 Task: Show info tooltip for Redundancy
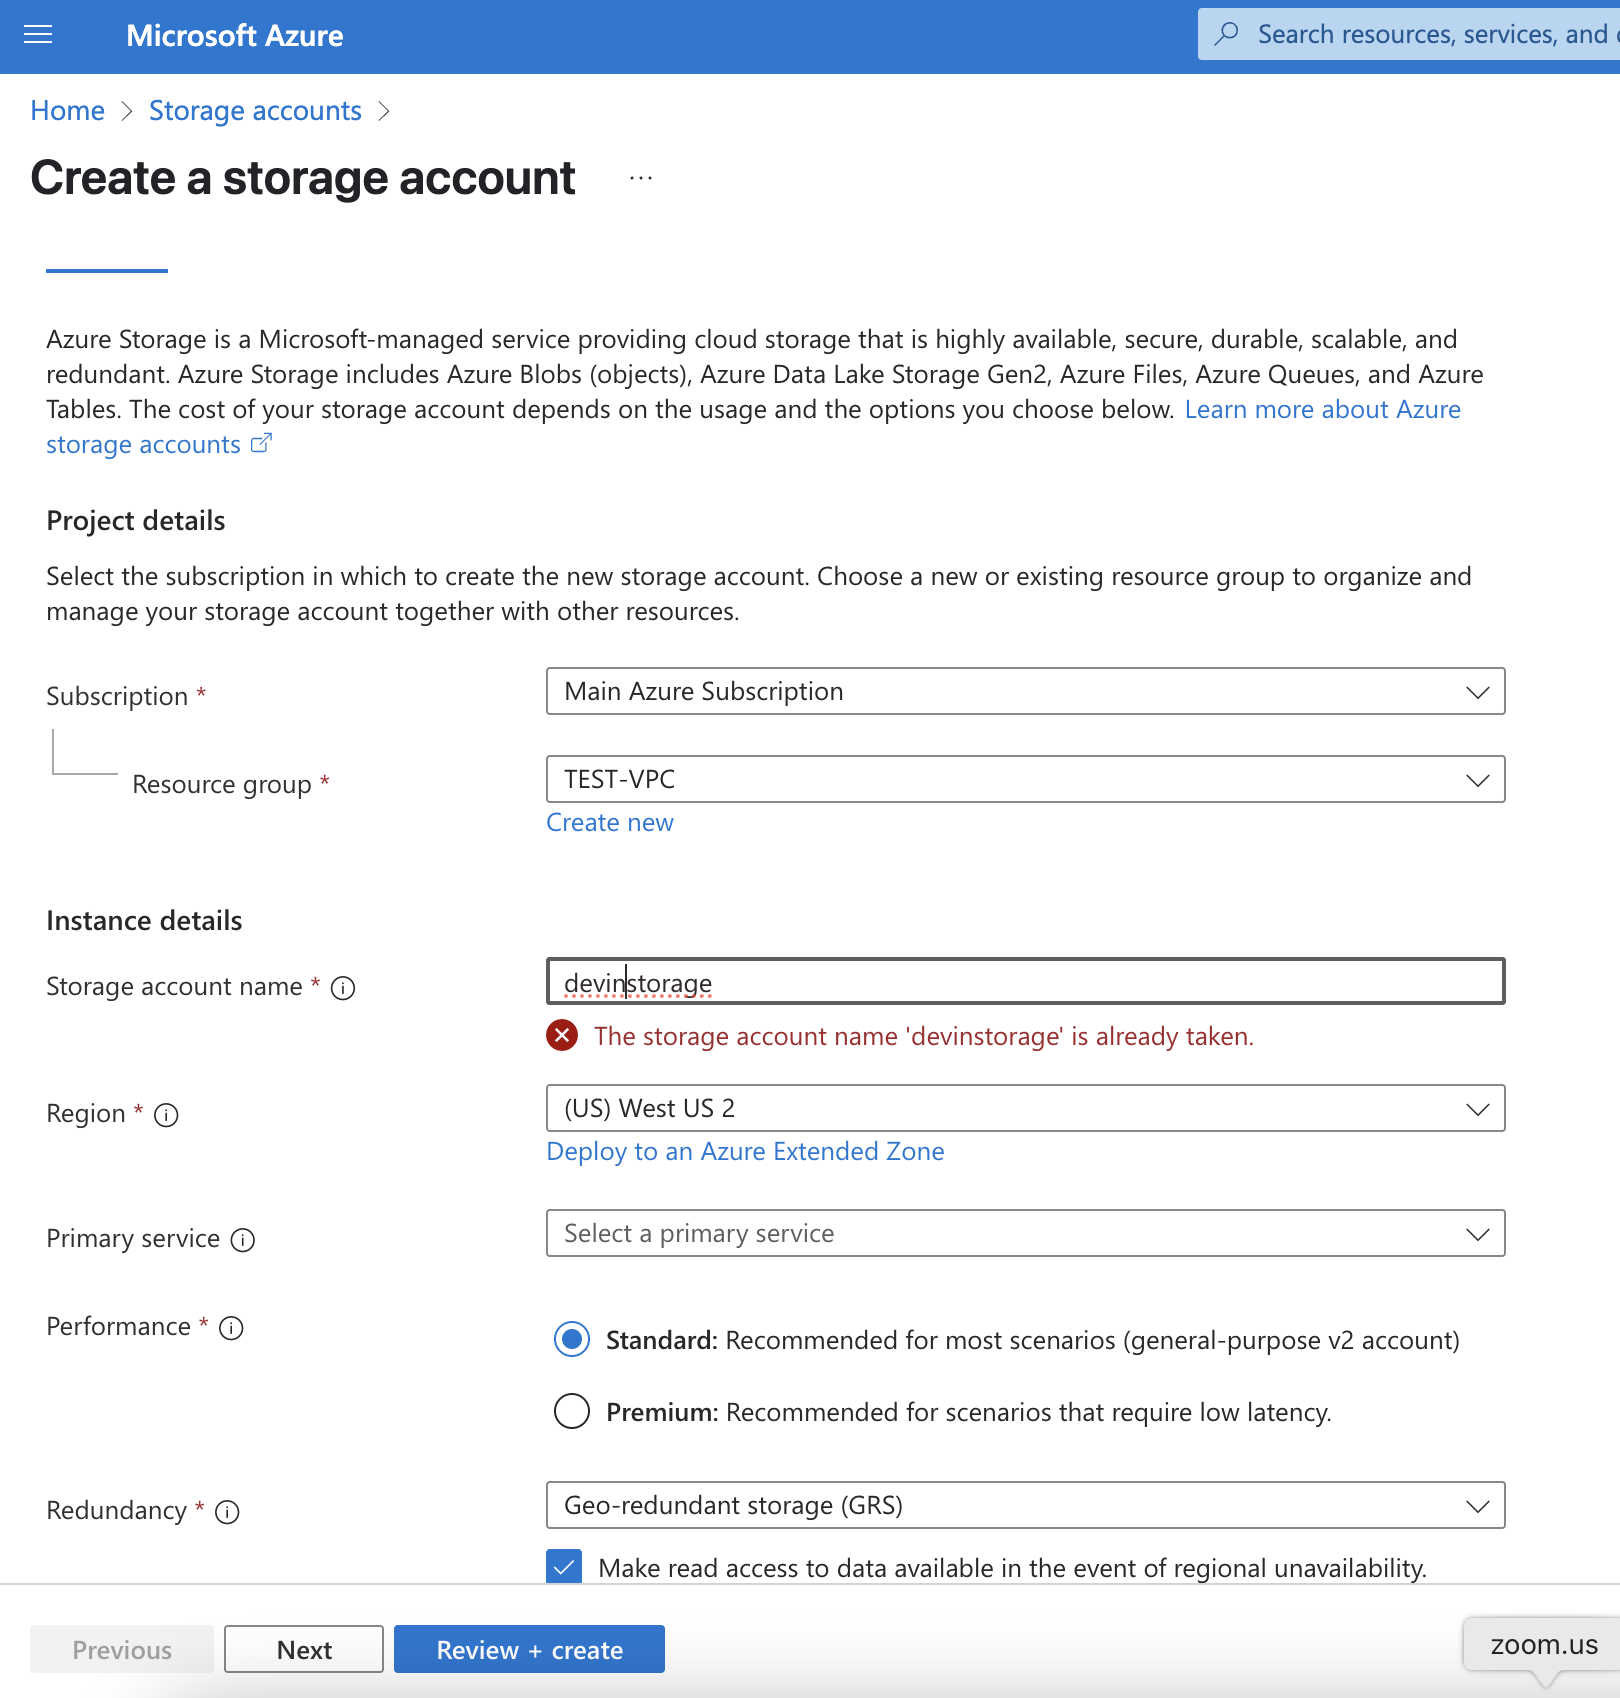[227, 1512]
